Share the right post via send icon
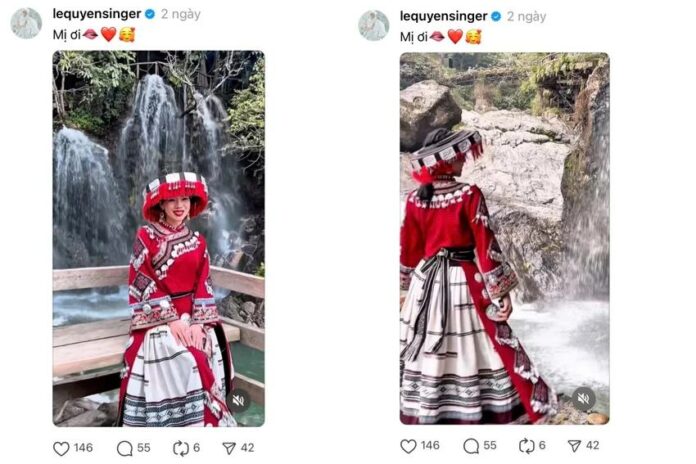This screenshot has width=696, height=464. point(574,446)
